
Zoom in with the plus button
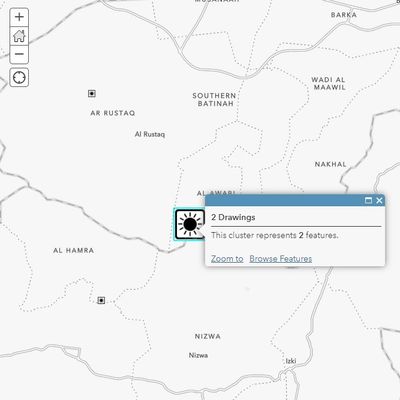click(19, 17)
